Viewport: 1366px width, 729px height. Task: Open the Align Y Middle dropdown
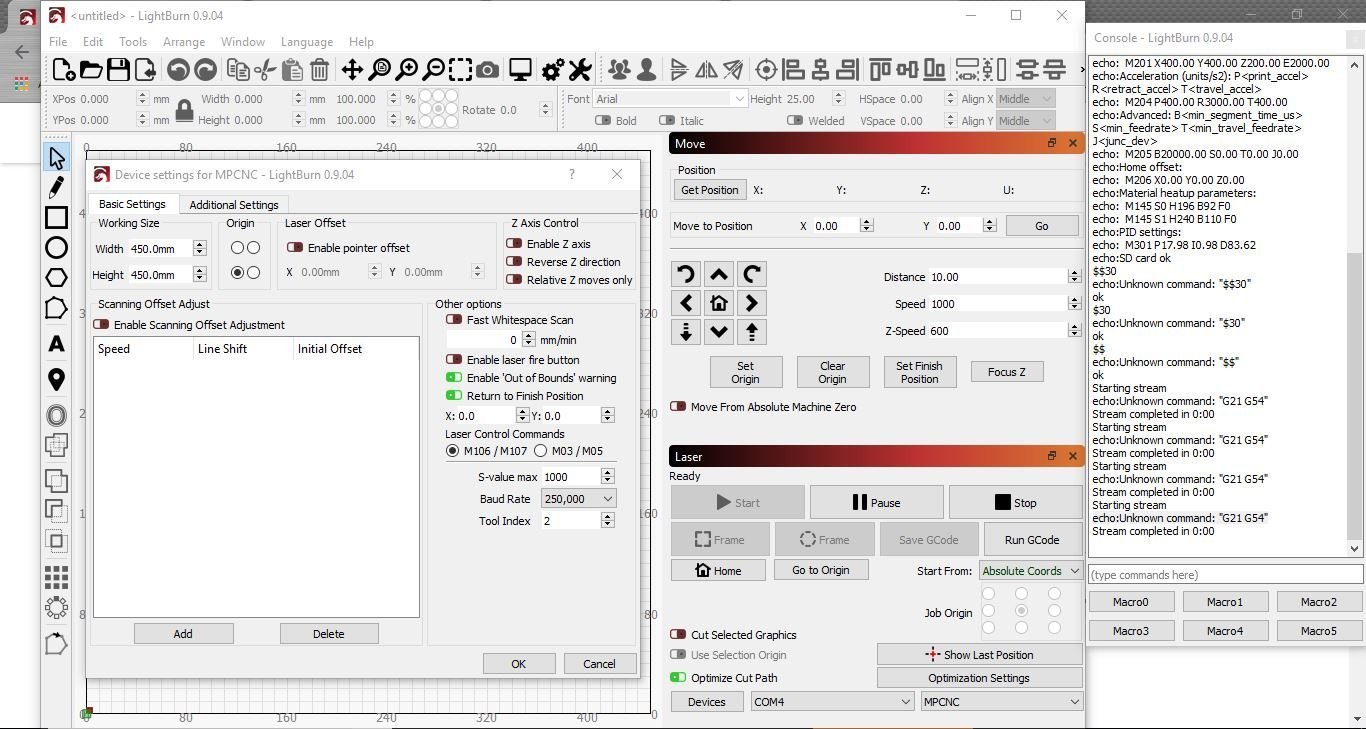(x=1026, y=121)
